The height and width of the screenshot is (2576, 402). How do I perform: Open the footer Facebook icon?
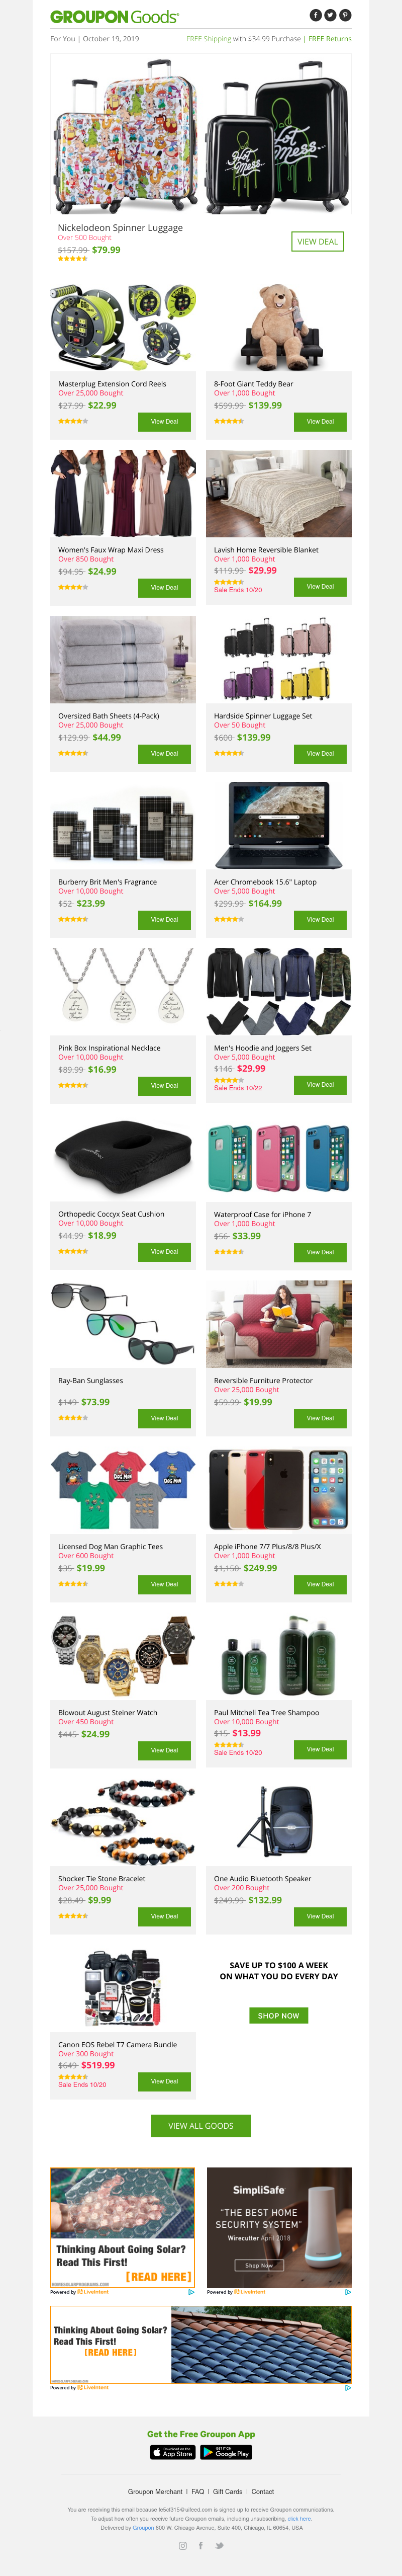tap(201, 2545)
